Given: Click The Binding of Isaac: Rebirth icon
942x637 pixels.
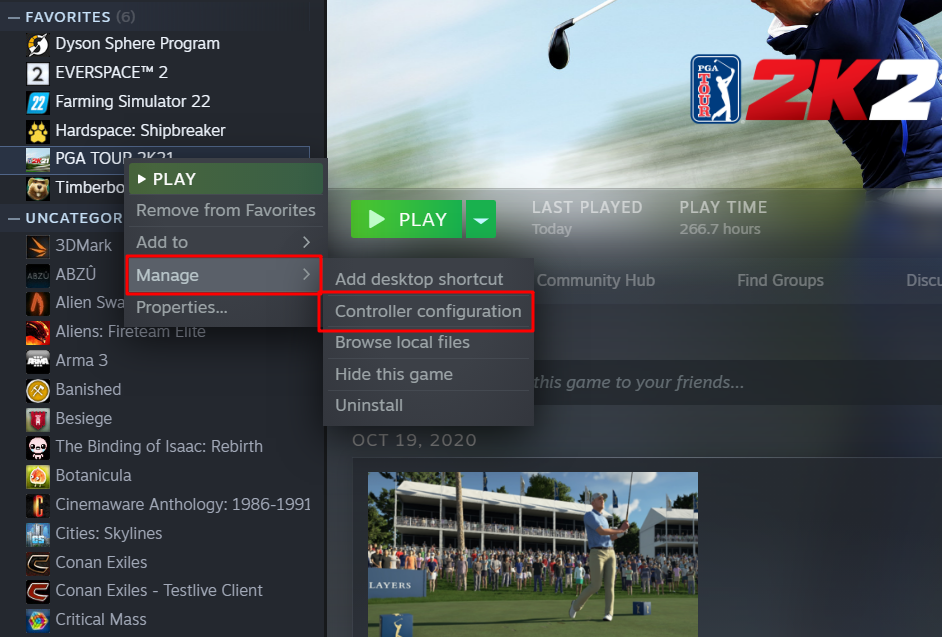Looking at the screenshot, I should click(x=38, y=447).
